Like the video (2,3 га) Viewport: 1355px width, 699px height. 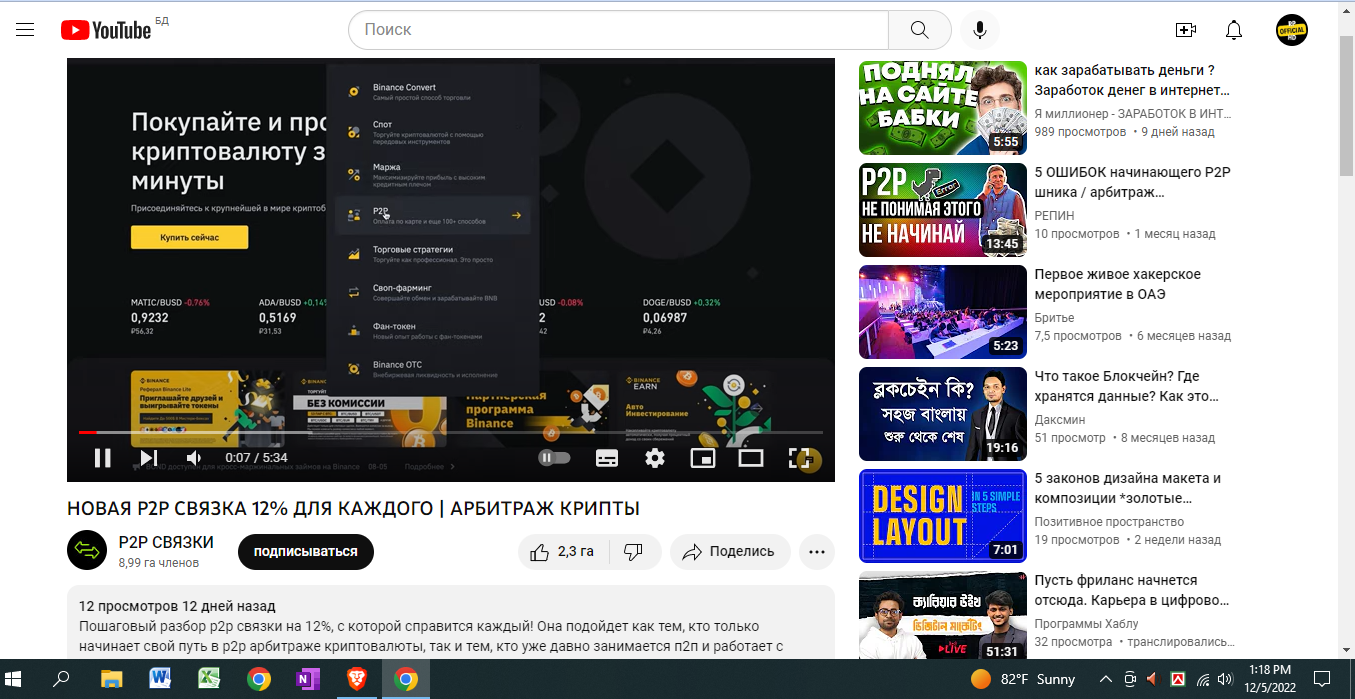point(563,551)
